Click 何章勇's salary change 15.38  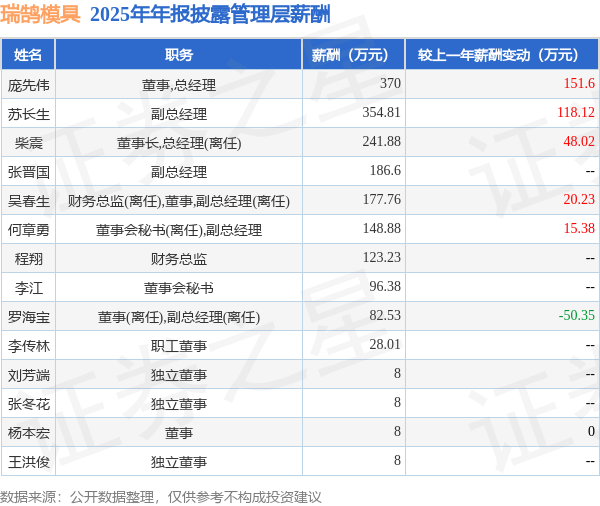pyautogui.click(x=579, y=228)
